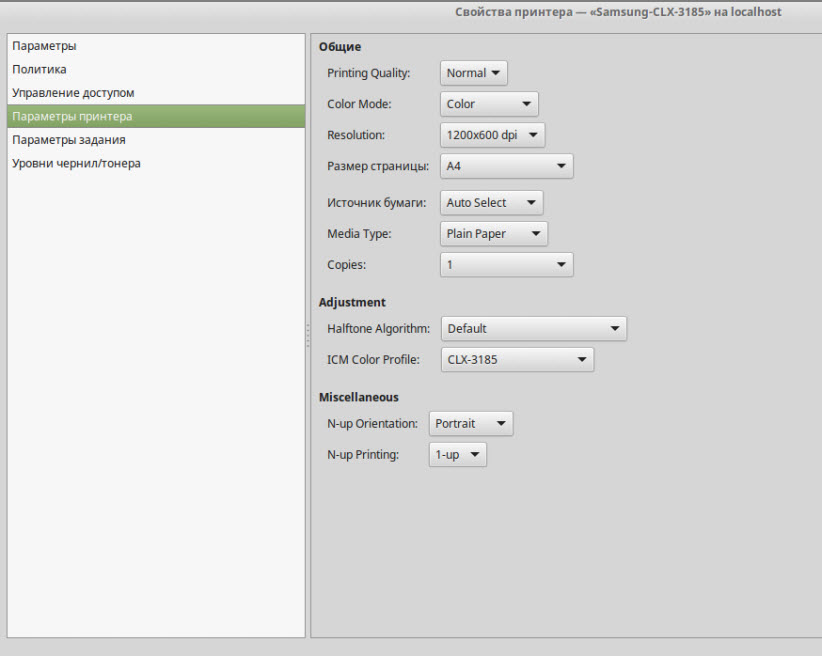Change page size from A4 dropdown
This screenshot has width=822, height=656.
(x=506, y=166)
